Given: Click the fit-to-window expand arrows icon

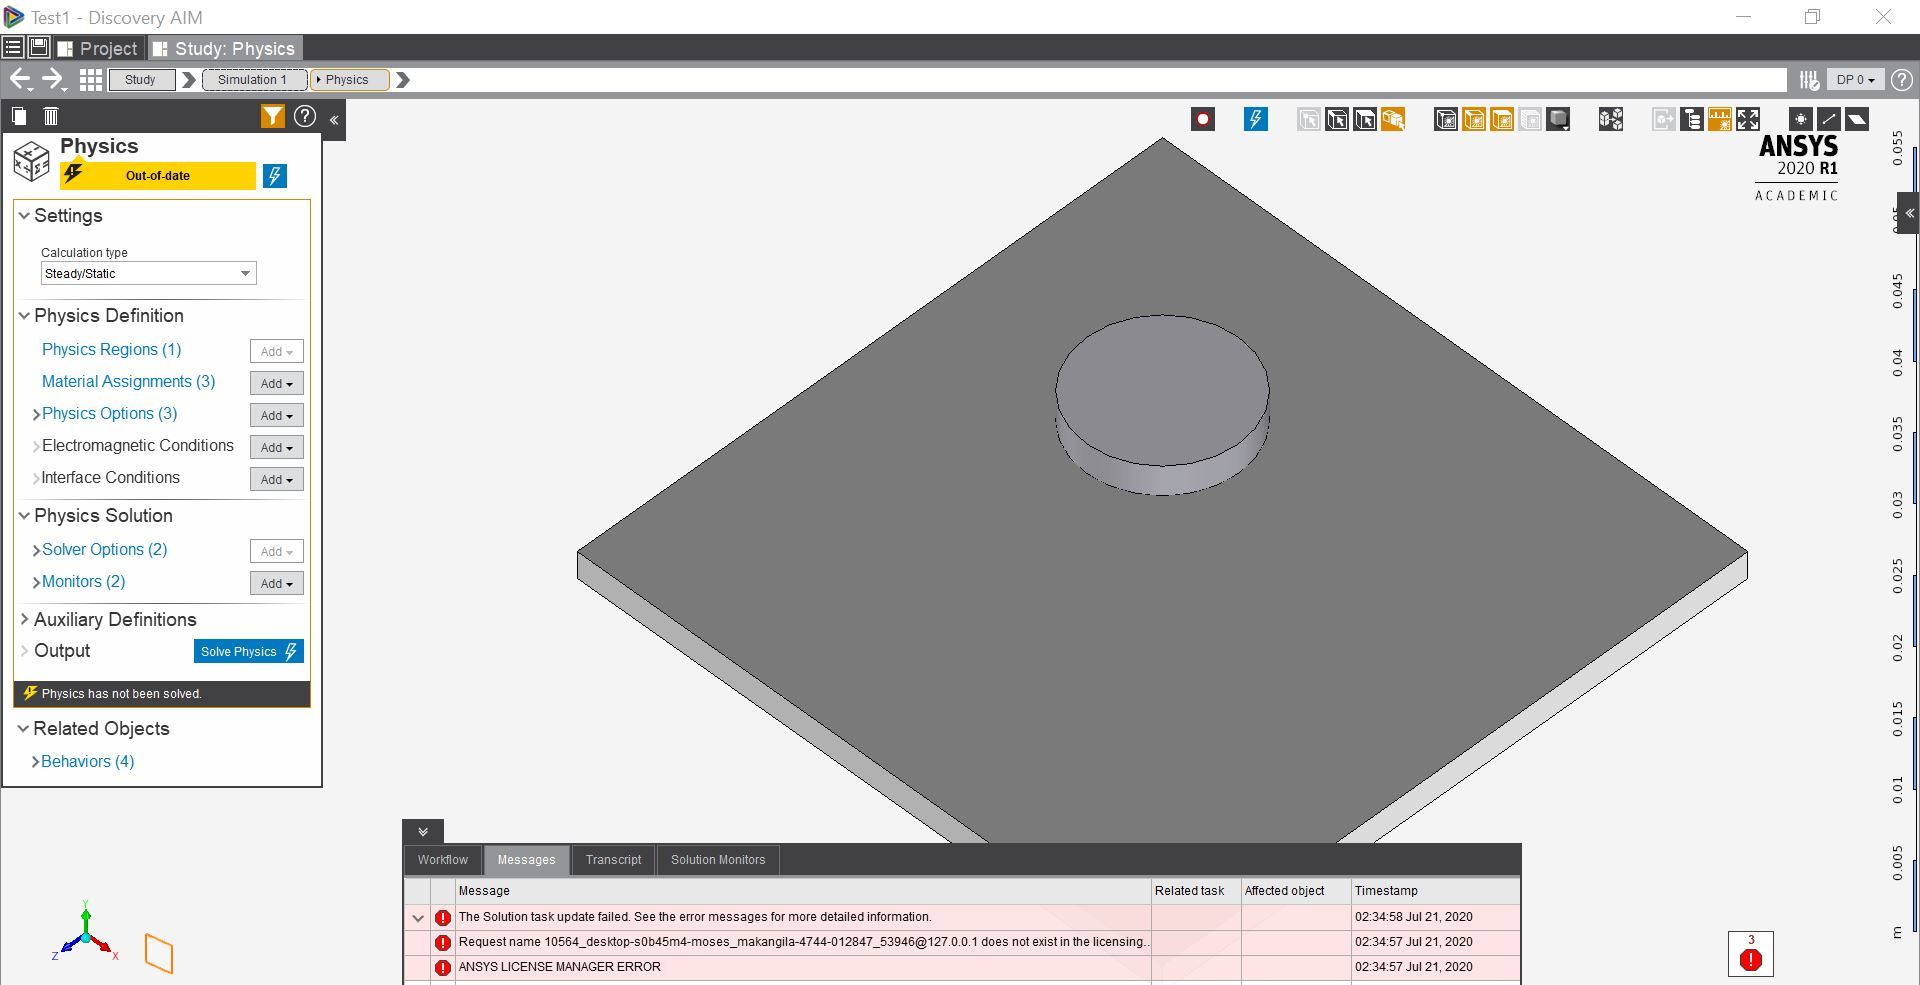Looking at the screenshot, I should (1748, 120).
